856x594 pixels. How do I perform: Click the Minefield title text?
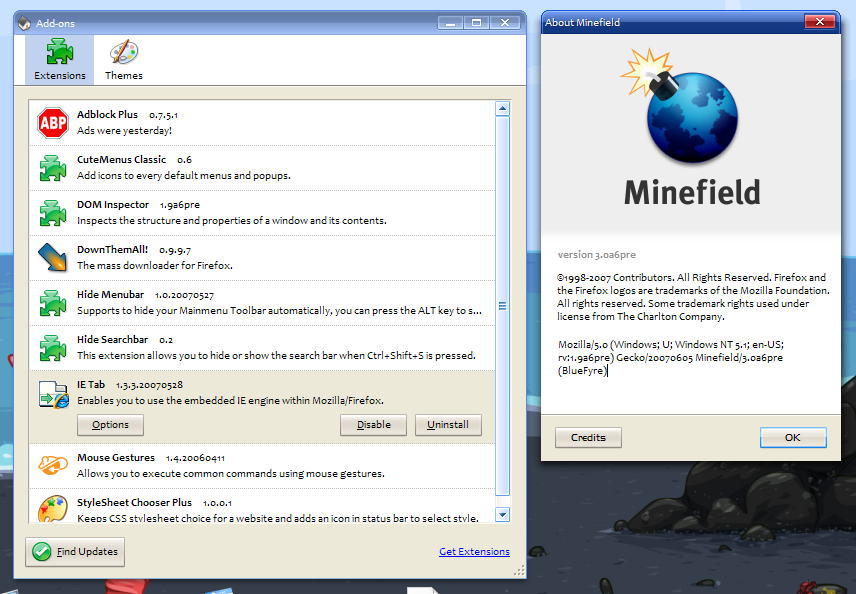click(x=692, y=192)
